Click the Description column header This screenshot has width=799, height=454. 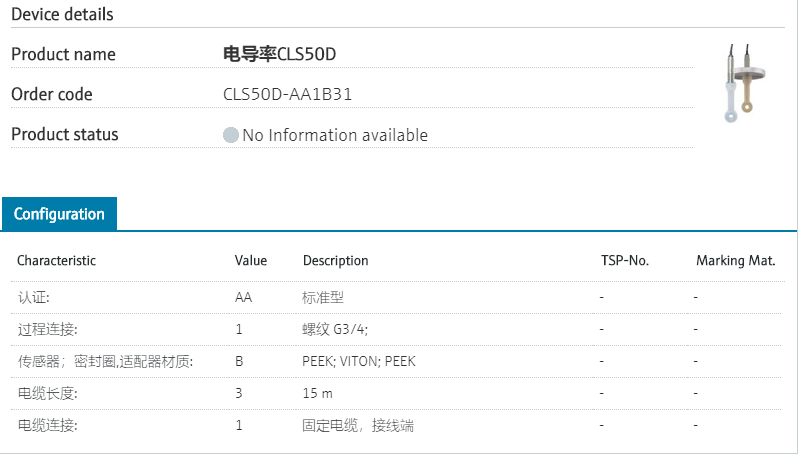[x=335, y=261]
